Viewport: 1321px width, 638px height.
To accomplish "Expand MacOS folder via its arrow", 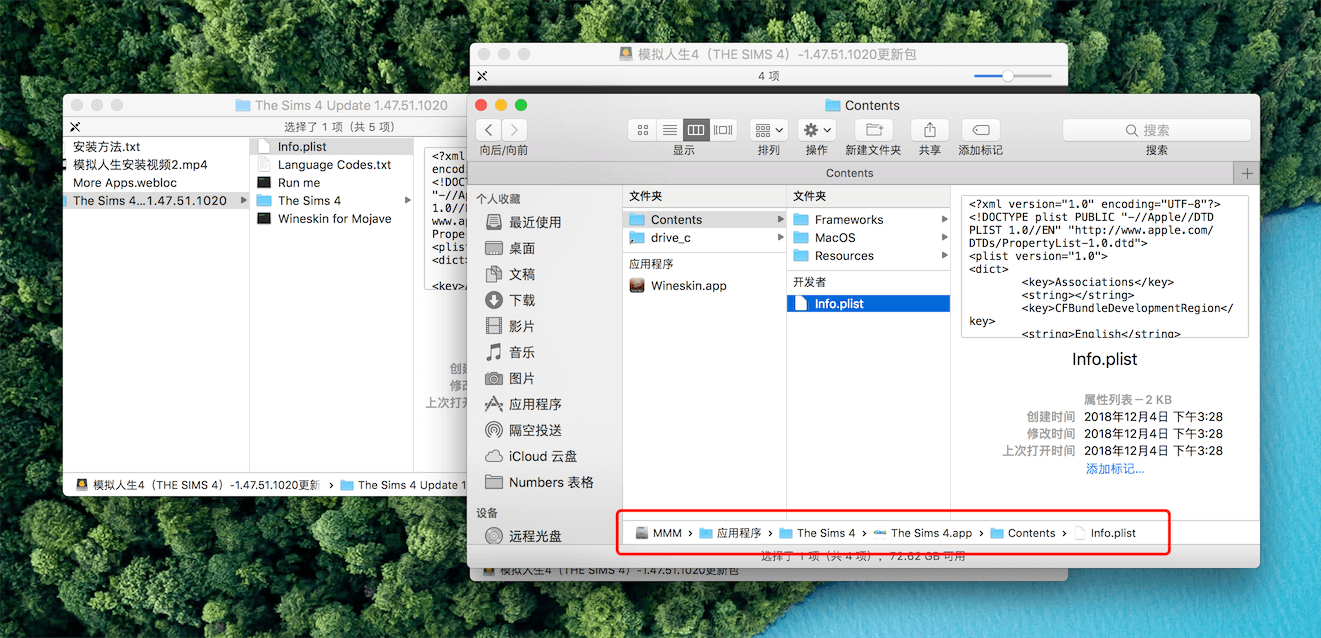I will point(943,238).
